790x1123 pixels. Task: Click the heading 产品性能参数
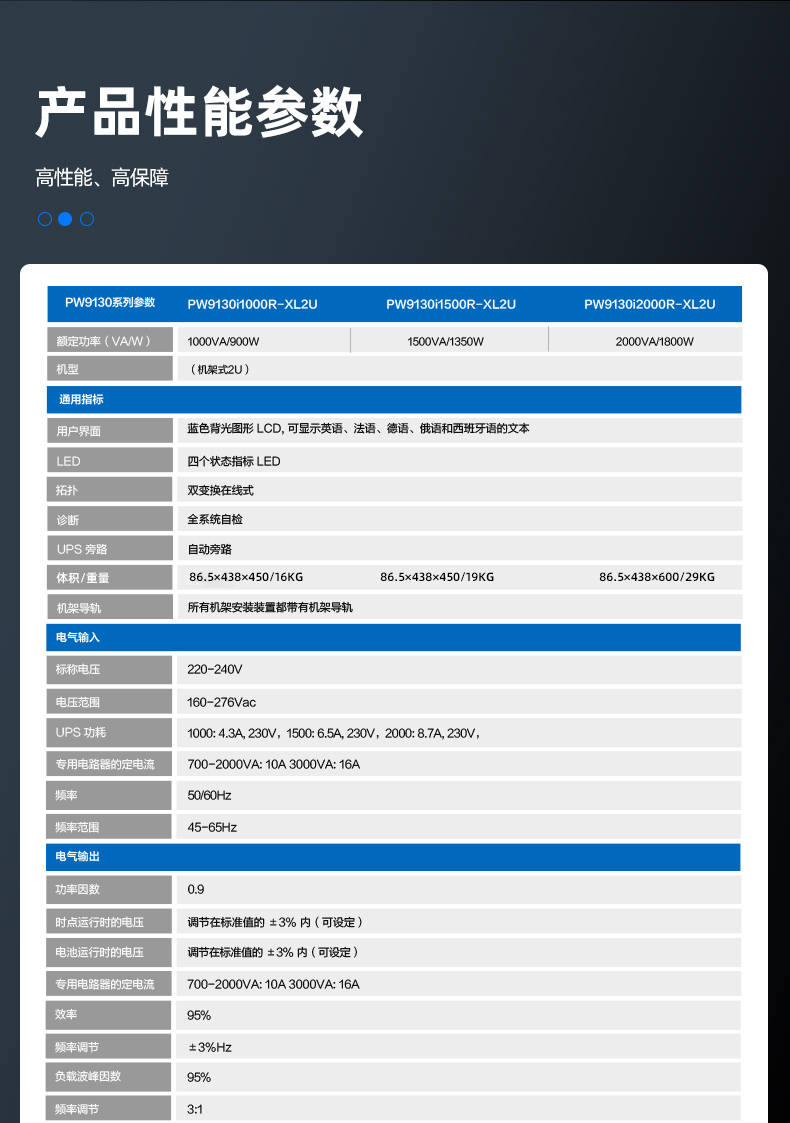click(x=199, y=112)
